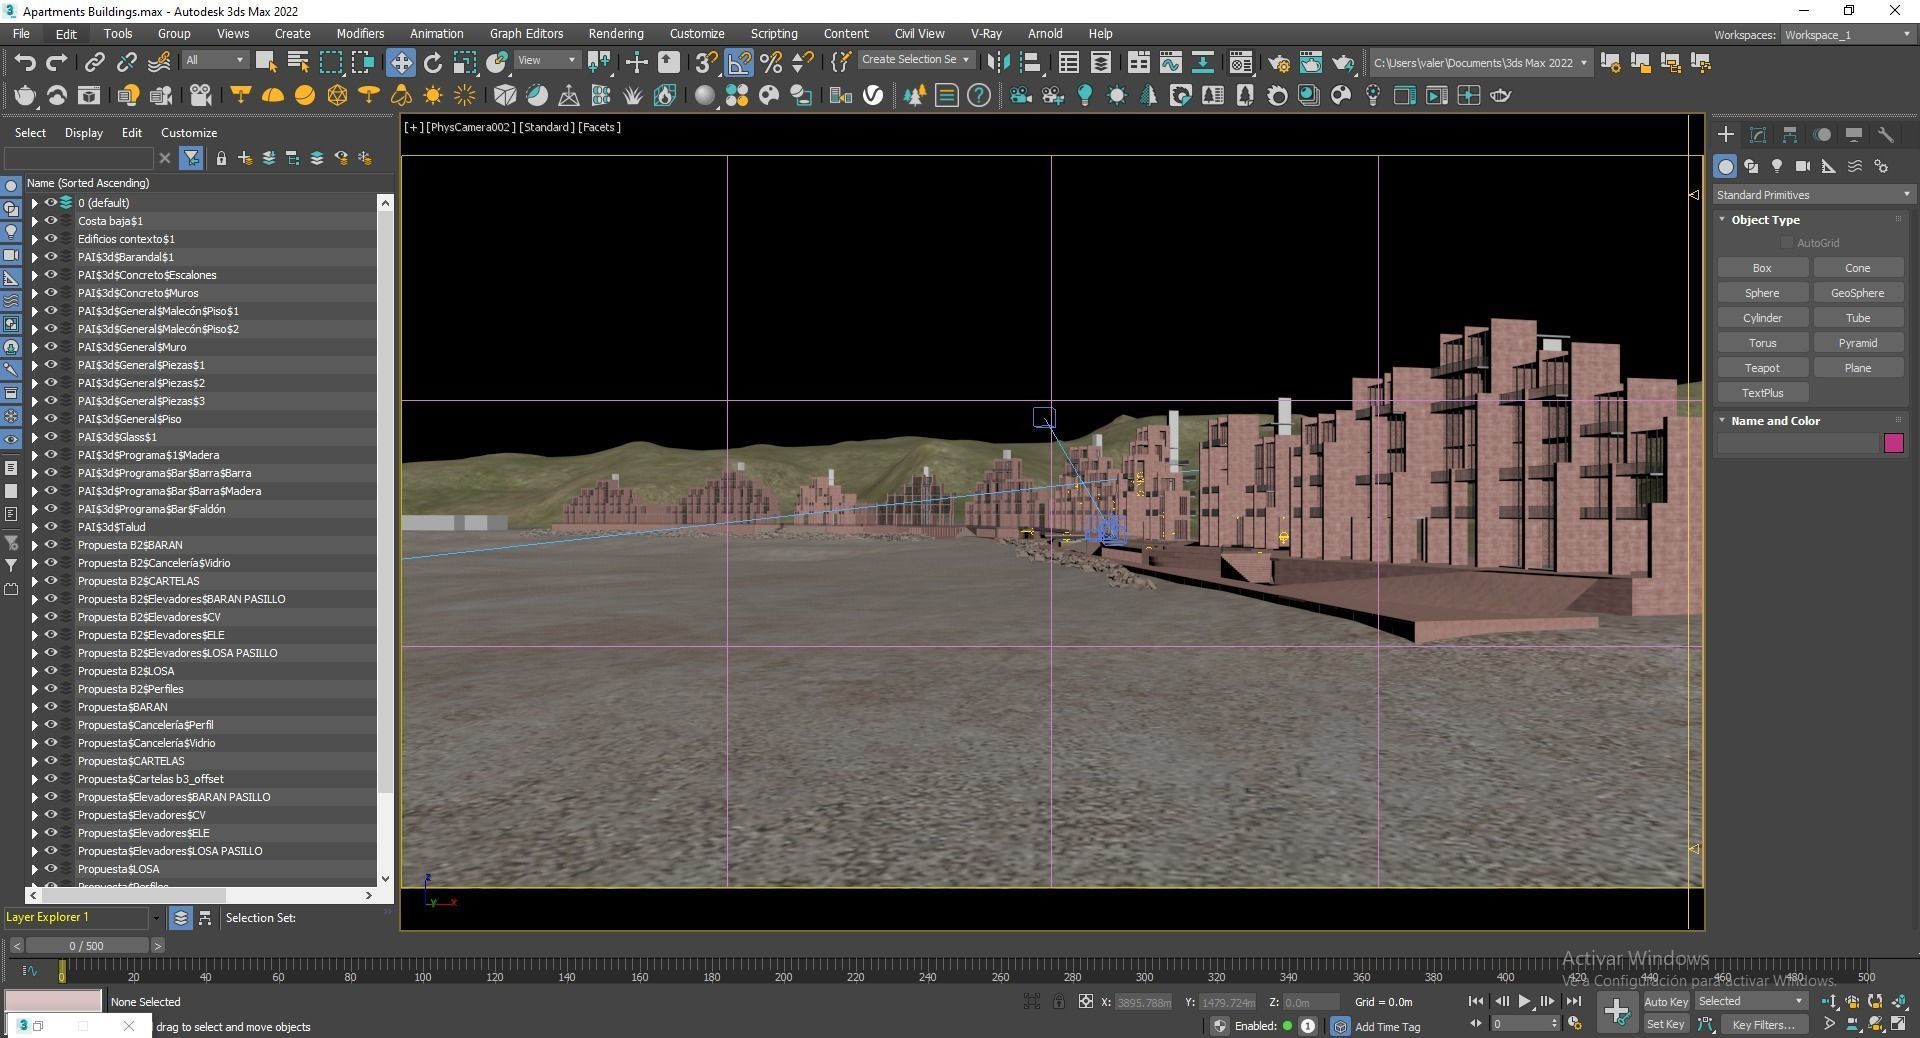Toggle the Auto Key button
The width and height of the screenshot is (1920, 1038).
pyautogui.click(x=1665, y=1001)
